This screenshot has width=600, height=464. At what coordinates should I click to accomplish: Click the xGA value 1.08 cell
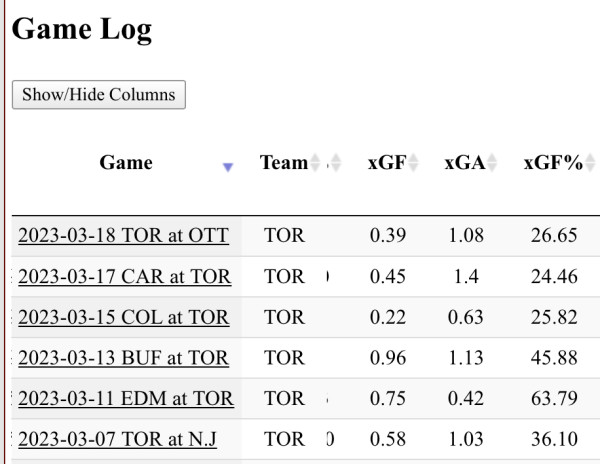464,236
